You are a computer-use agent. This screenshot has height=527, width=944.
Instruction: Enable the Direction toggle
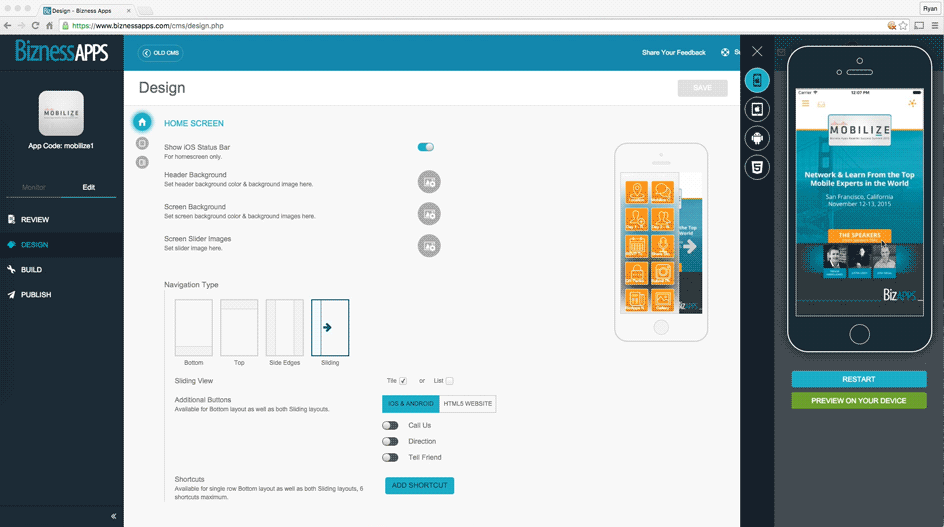tap(390, 441)
